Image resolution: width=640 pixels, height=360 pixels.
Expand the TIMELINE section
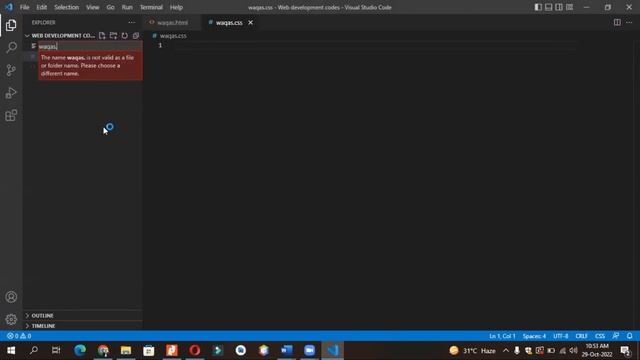(x=43, y=326)
